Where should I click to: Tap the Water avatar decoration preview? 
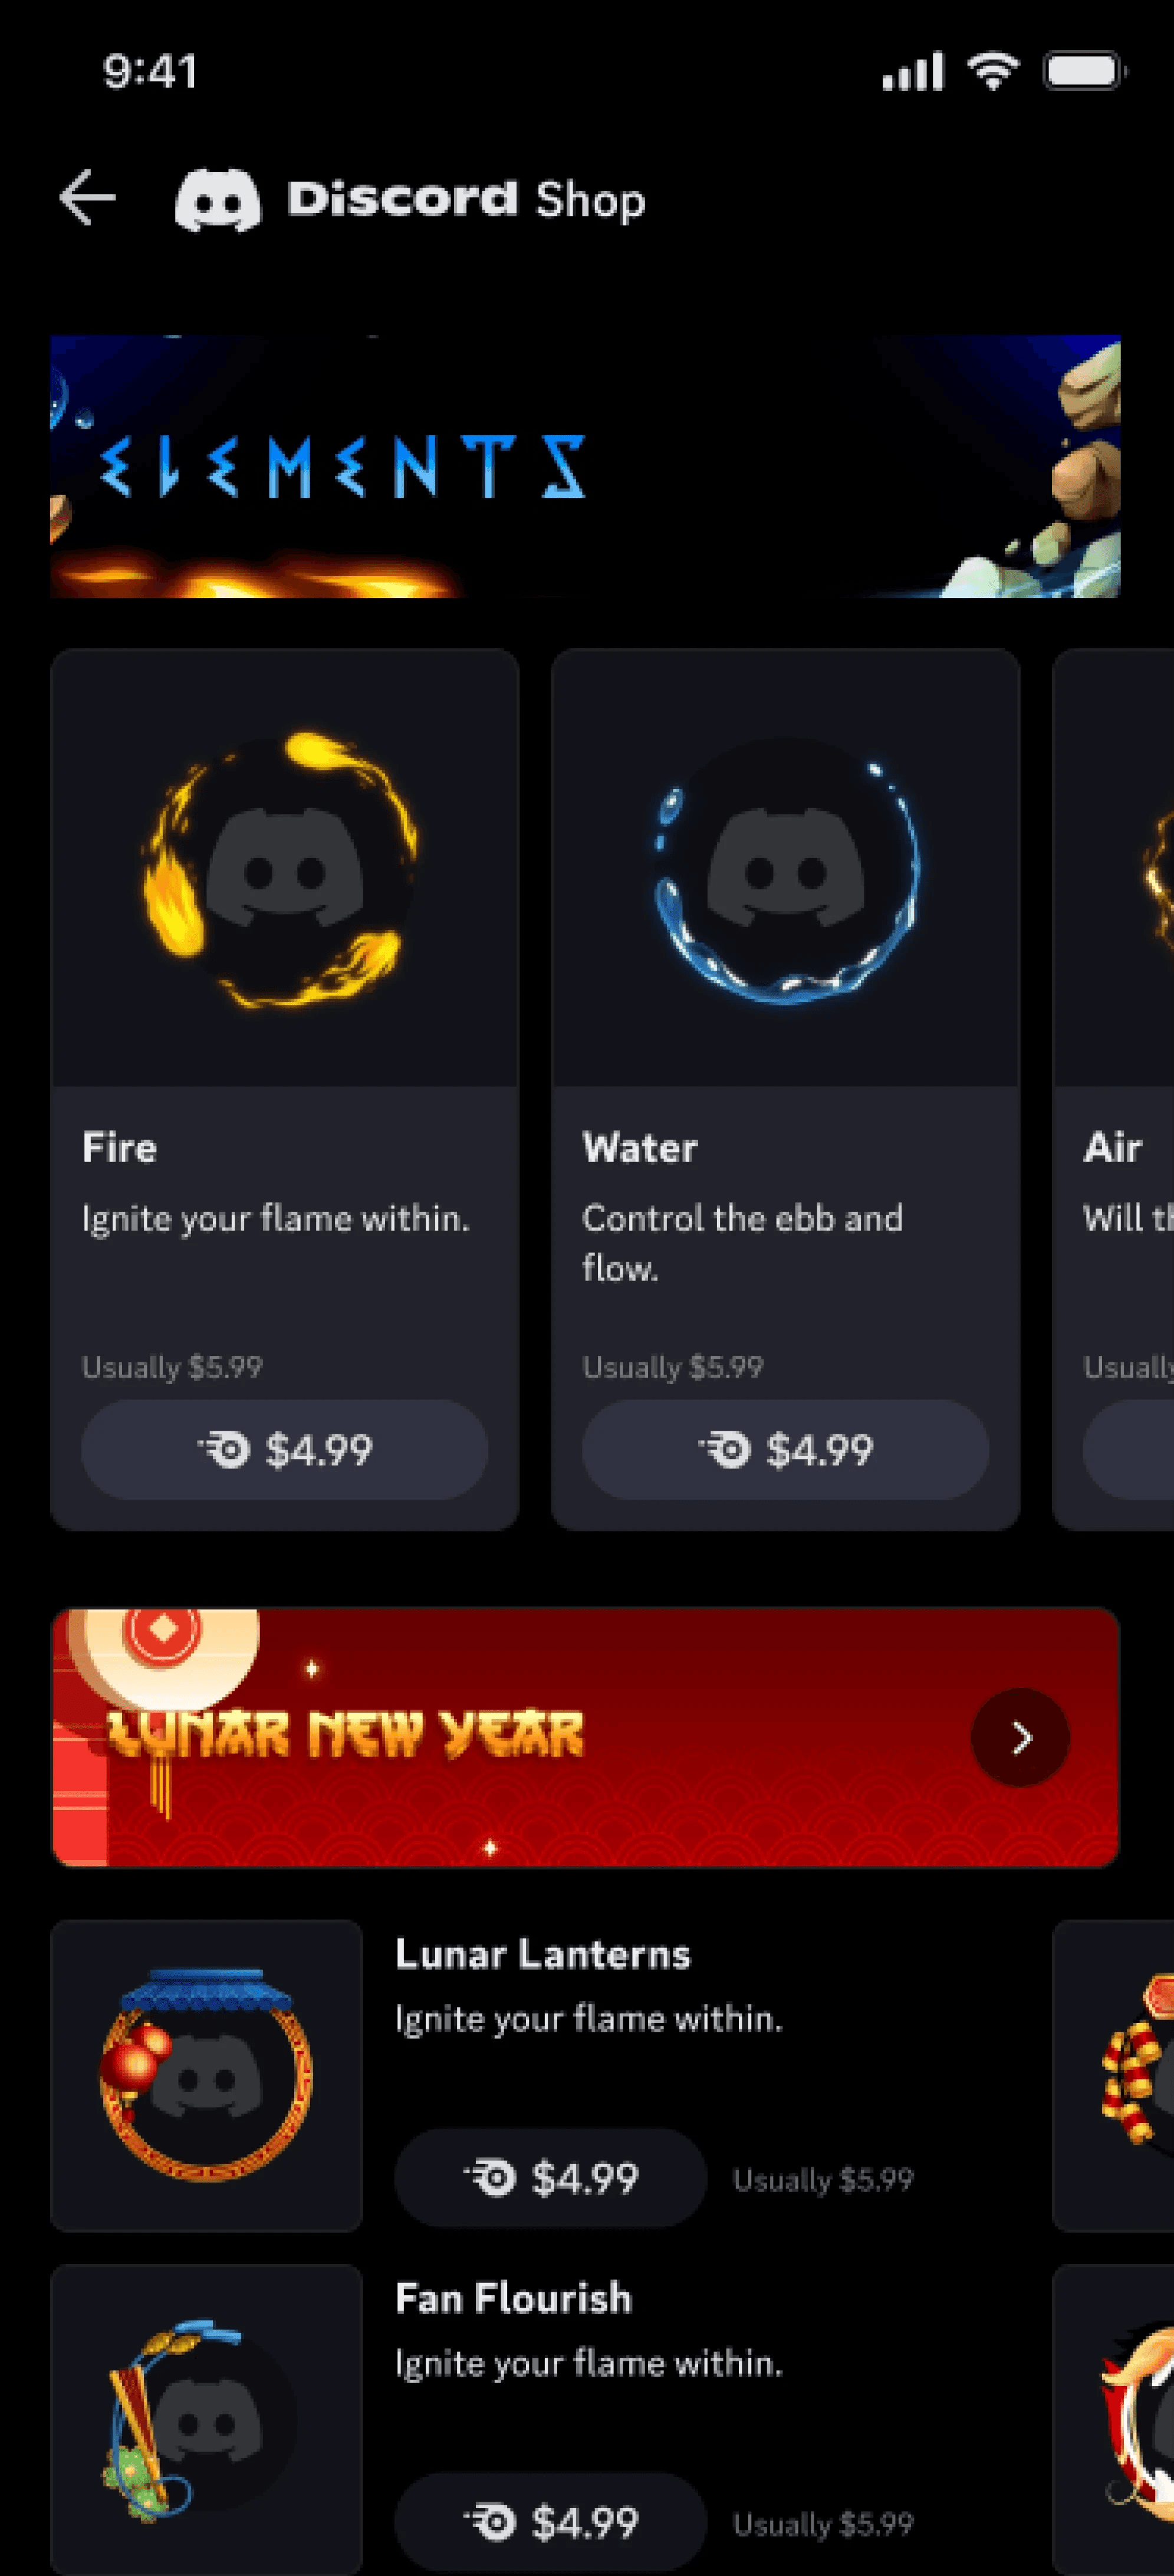pyautogui.click(x=786, y=868)
